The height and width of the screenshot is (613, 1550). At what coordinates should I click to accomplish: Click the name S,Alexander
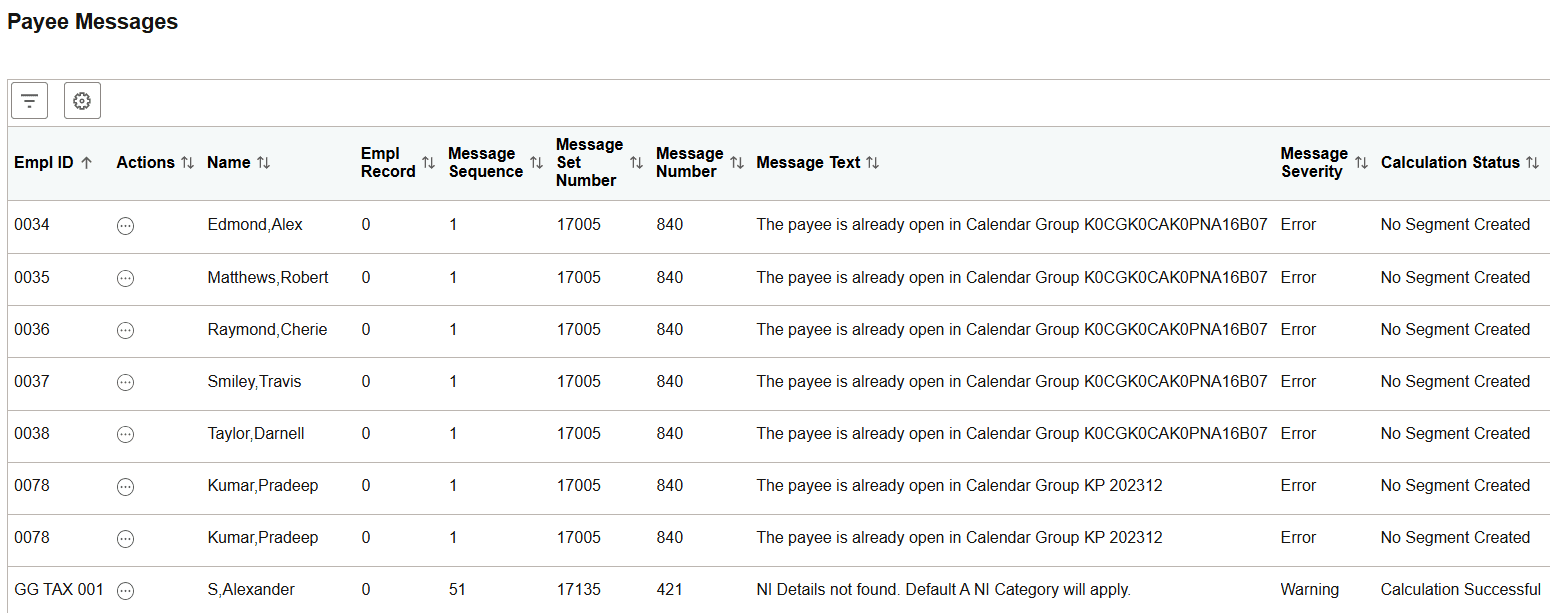tap(251, 589)
